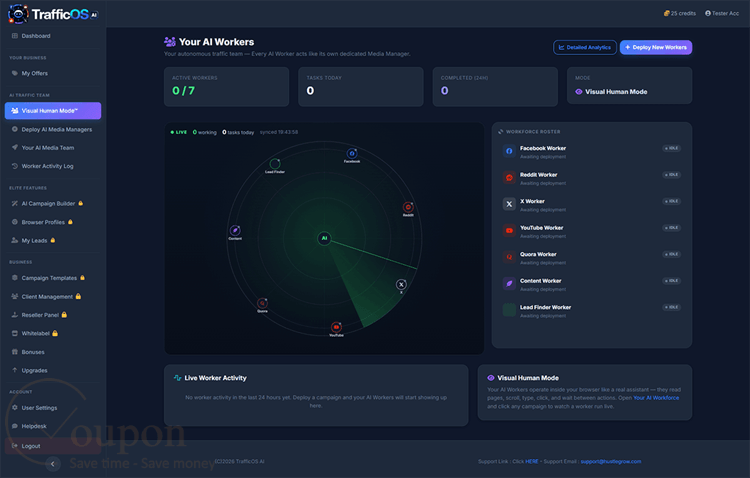Click the Reddit node on radar
This screenshot has height=478, width=750.
pos(408,207)
